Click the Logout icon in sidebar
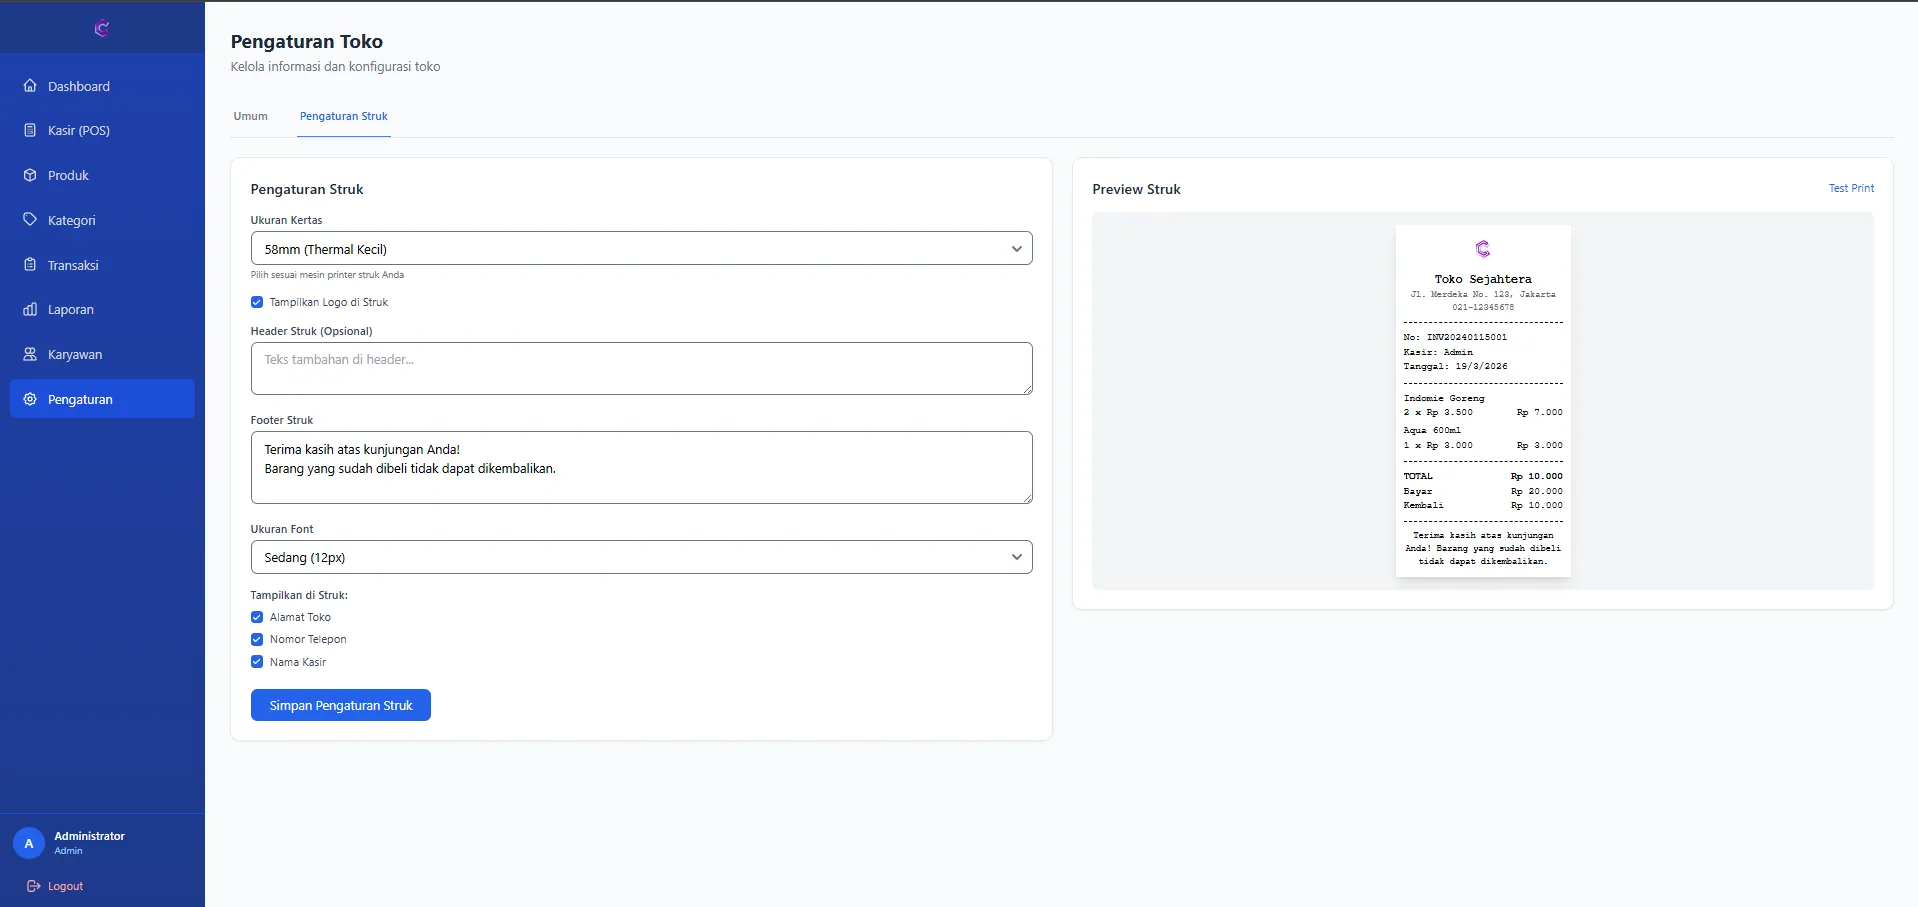Viewport: 1918px width, 907px height. pyautogui.click(x=34, y=886)
